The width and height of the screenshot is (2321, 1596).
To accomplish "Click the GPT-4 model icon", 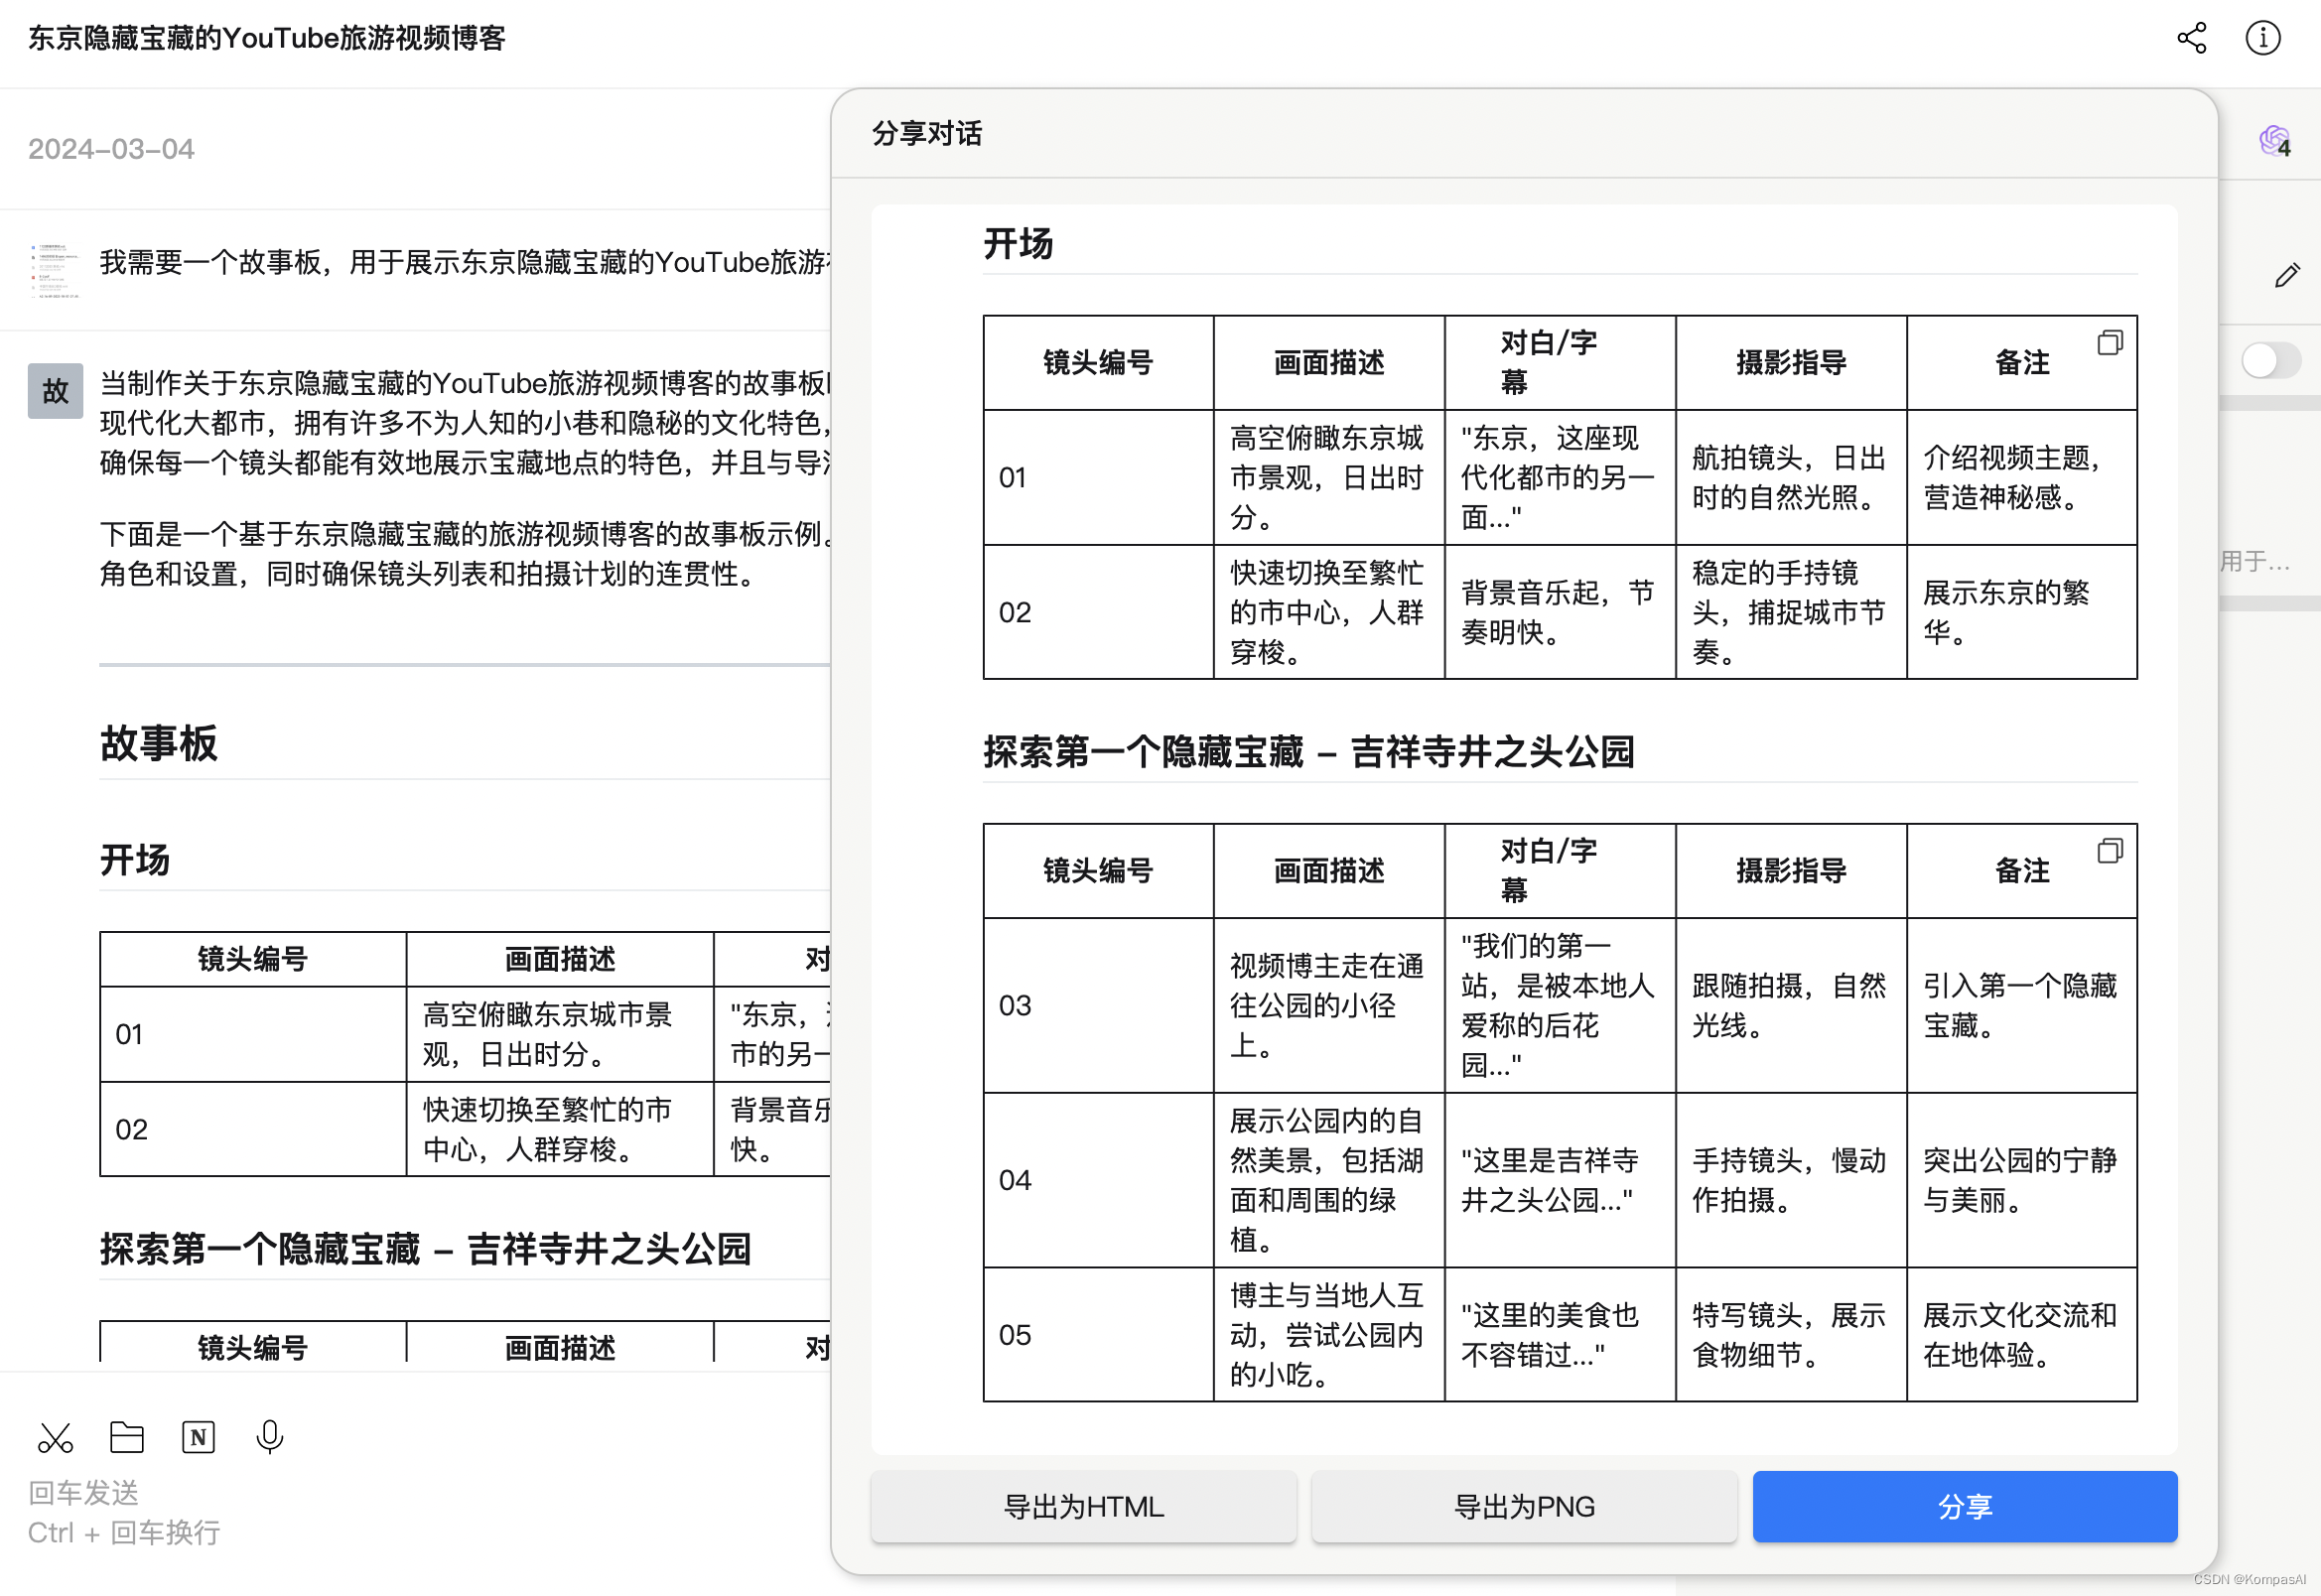I will tap(2275, 141).
